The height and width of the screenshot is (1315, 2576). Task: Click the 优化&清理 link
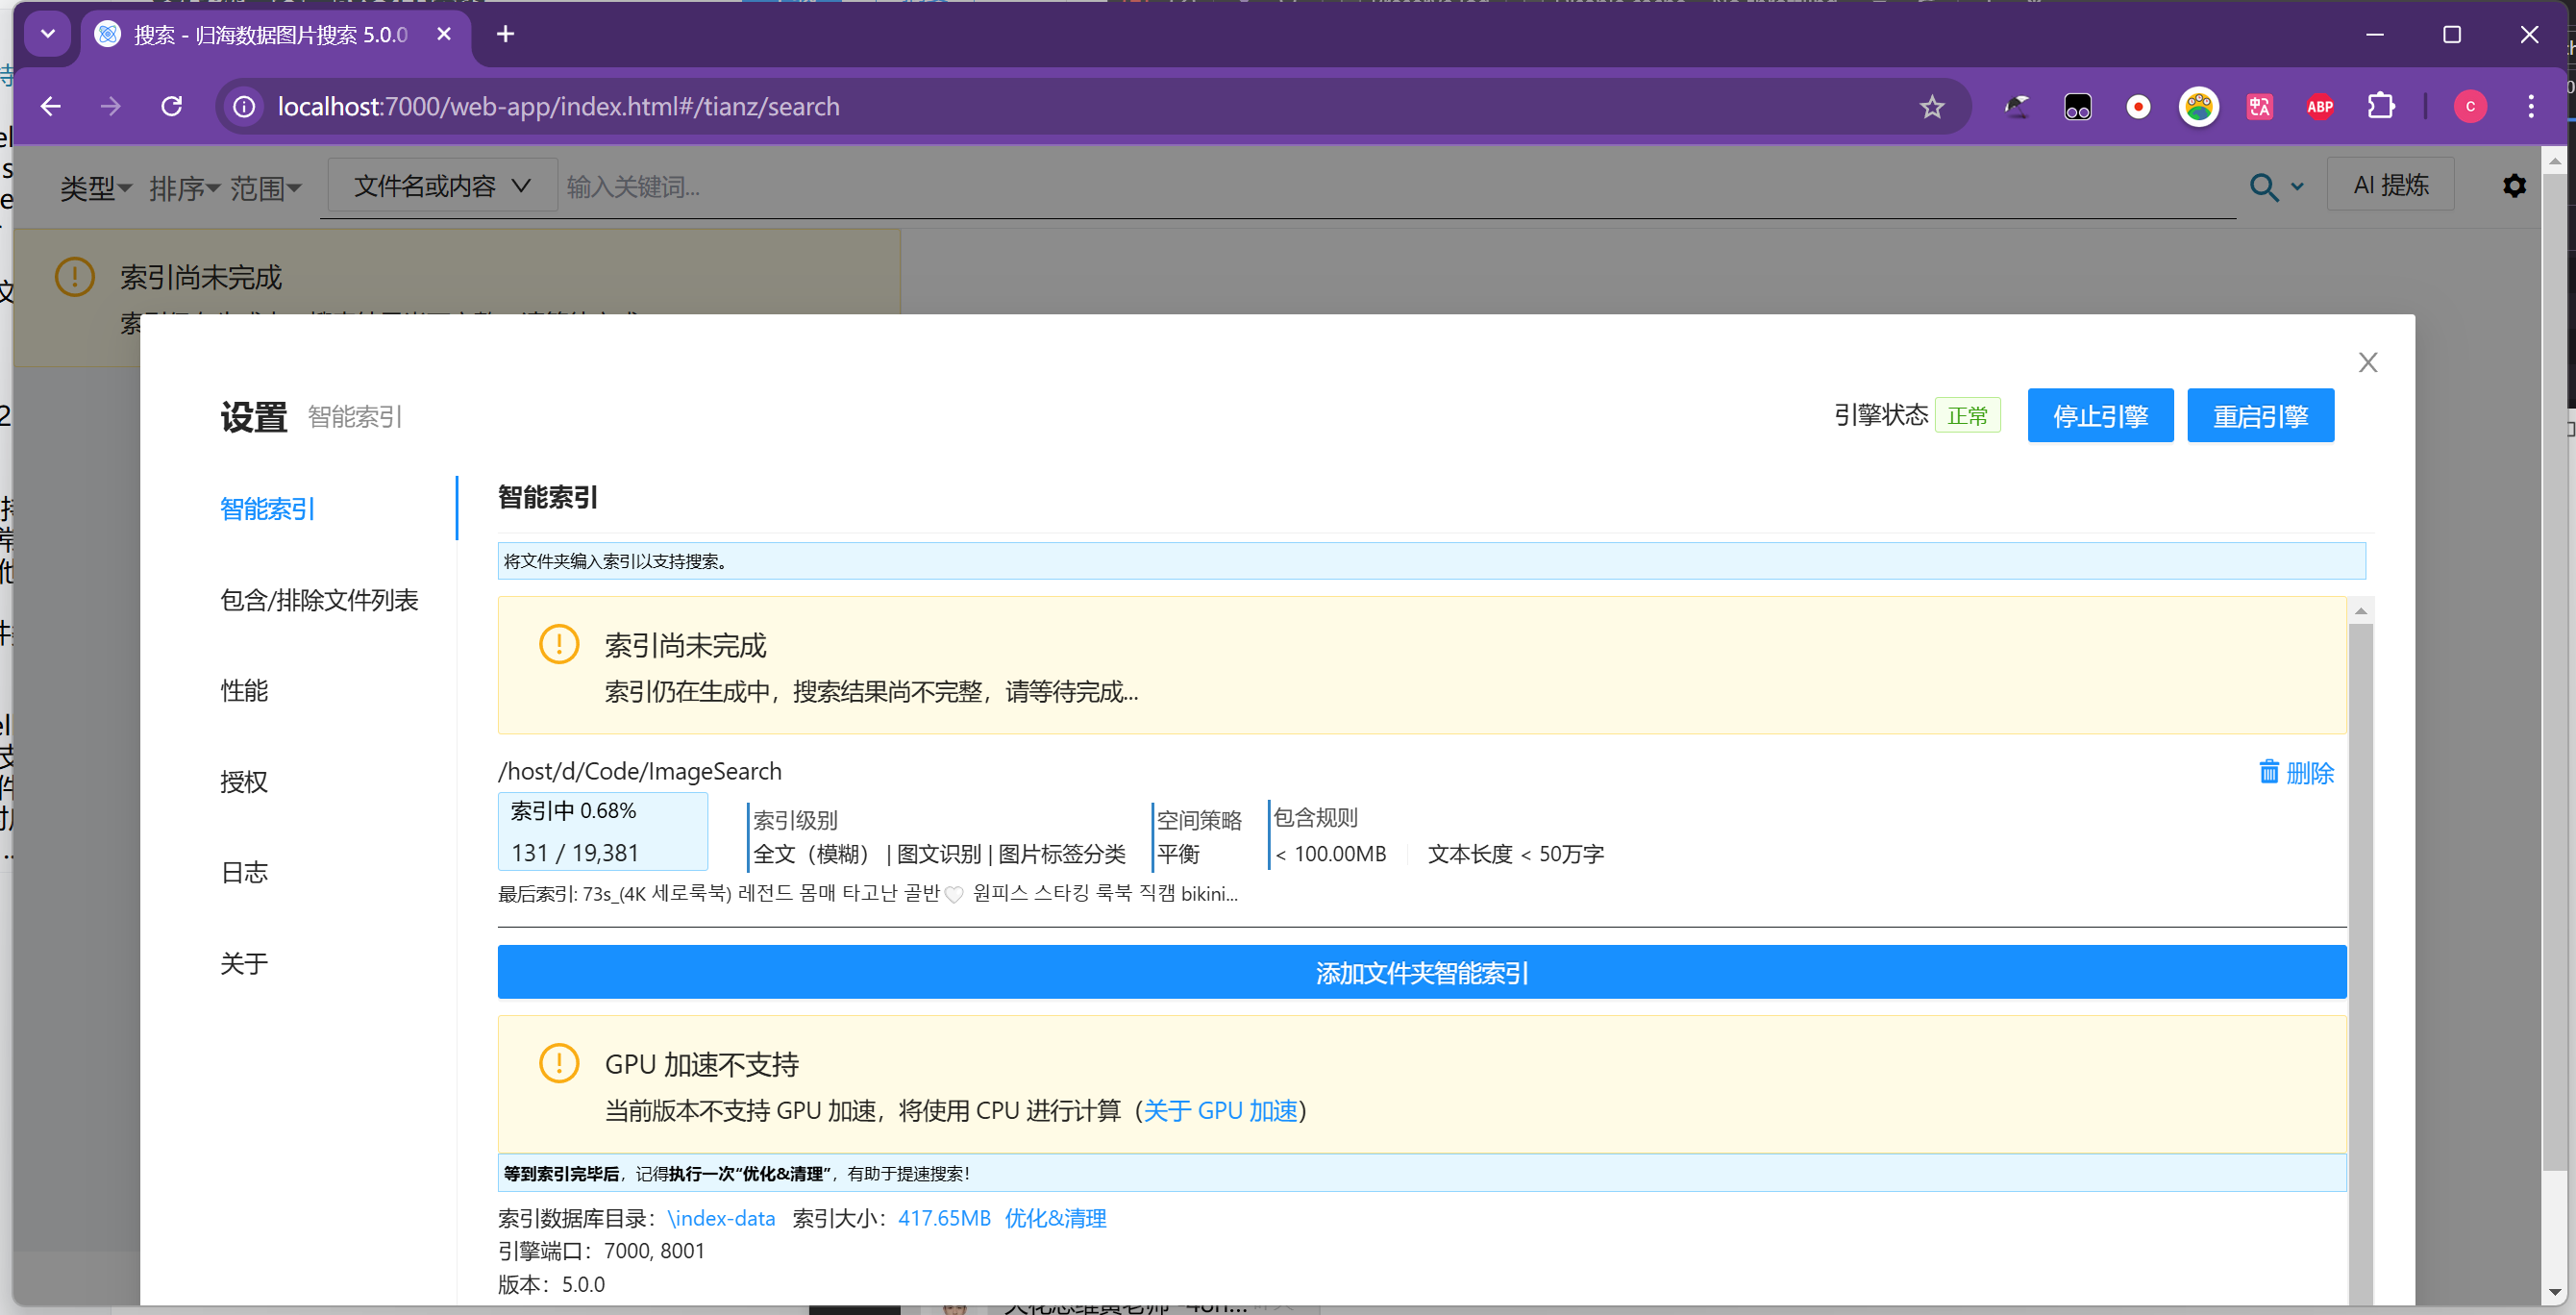1055,1218
